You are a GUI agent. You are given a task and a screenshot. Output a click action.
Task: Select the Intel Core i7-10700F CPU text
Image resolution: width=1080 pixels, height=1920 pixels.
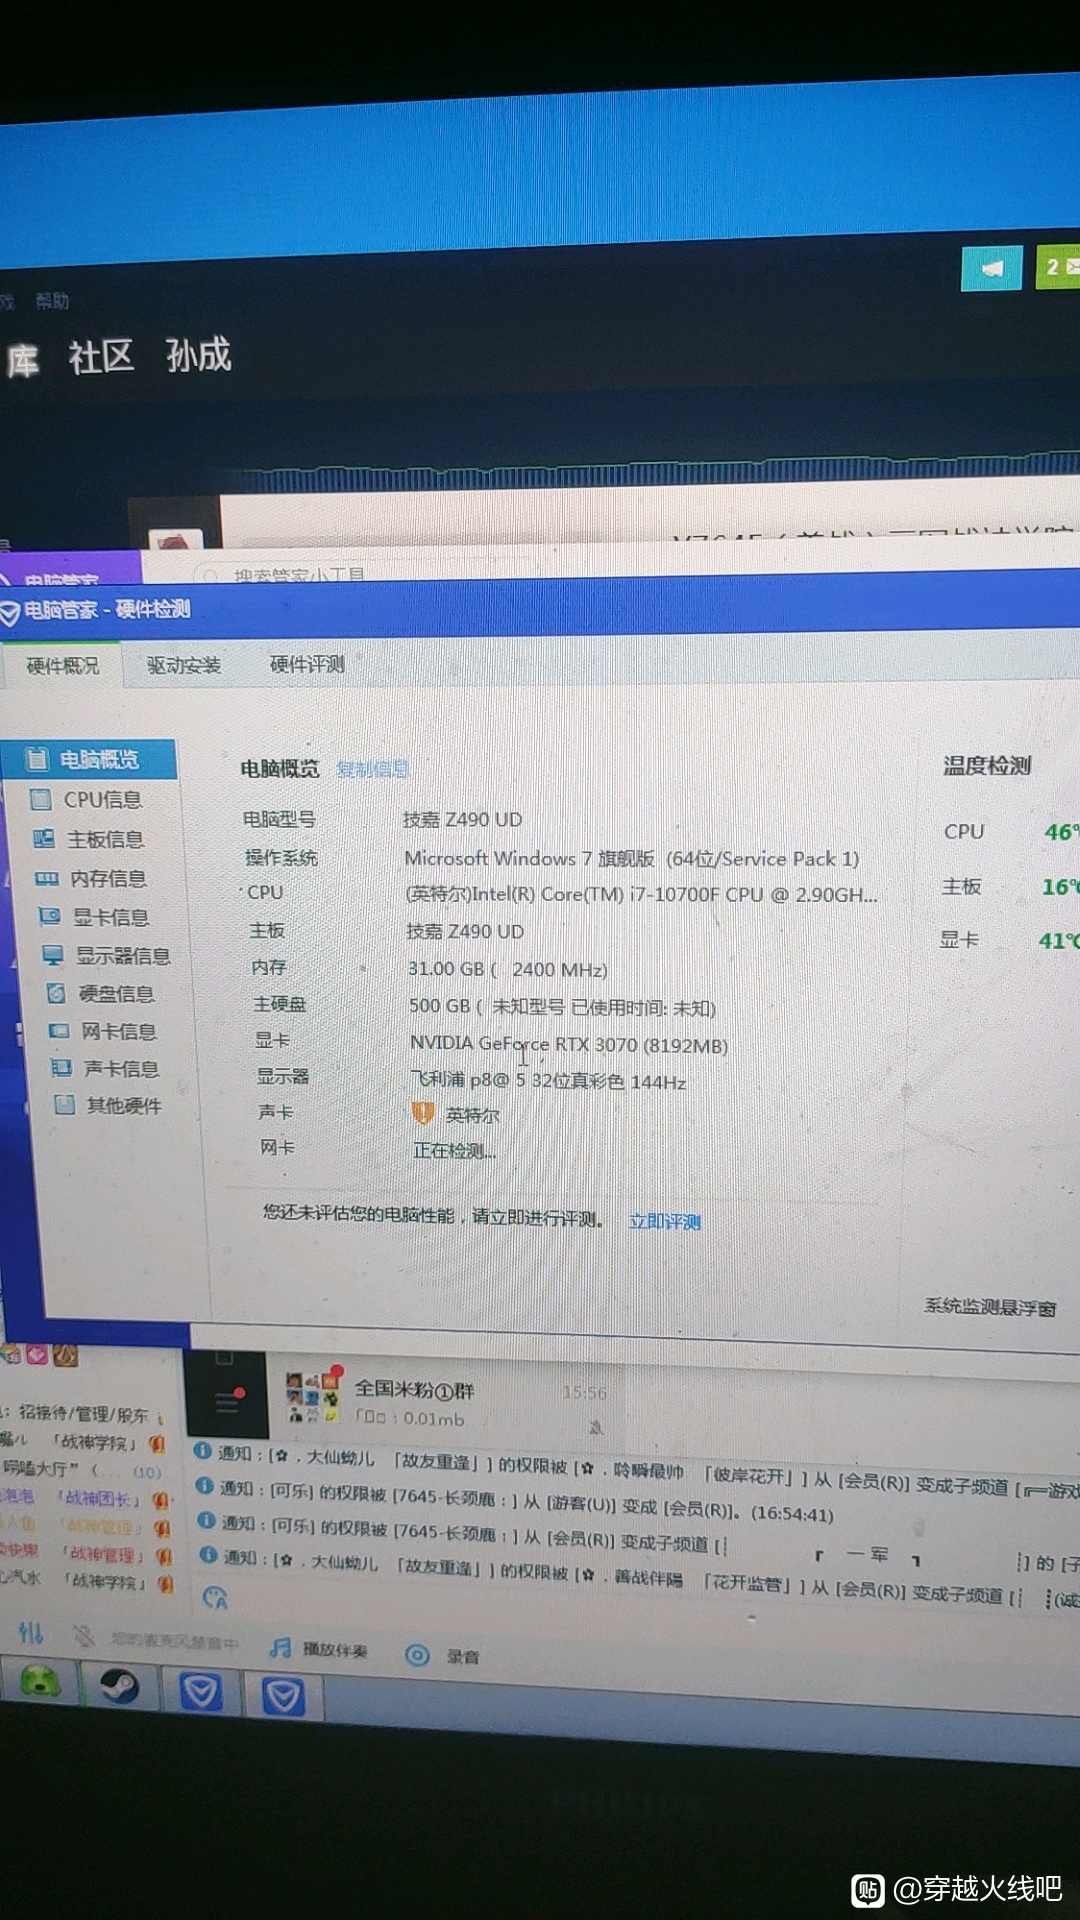pos(641,894)
